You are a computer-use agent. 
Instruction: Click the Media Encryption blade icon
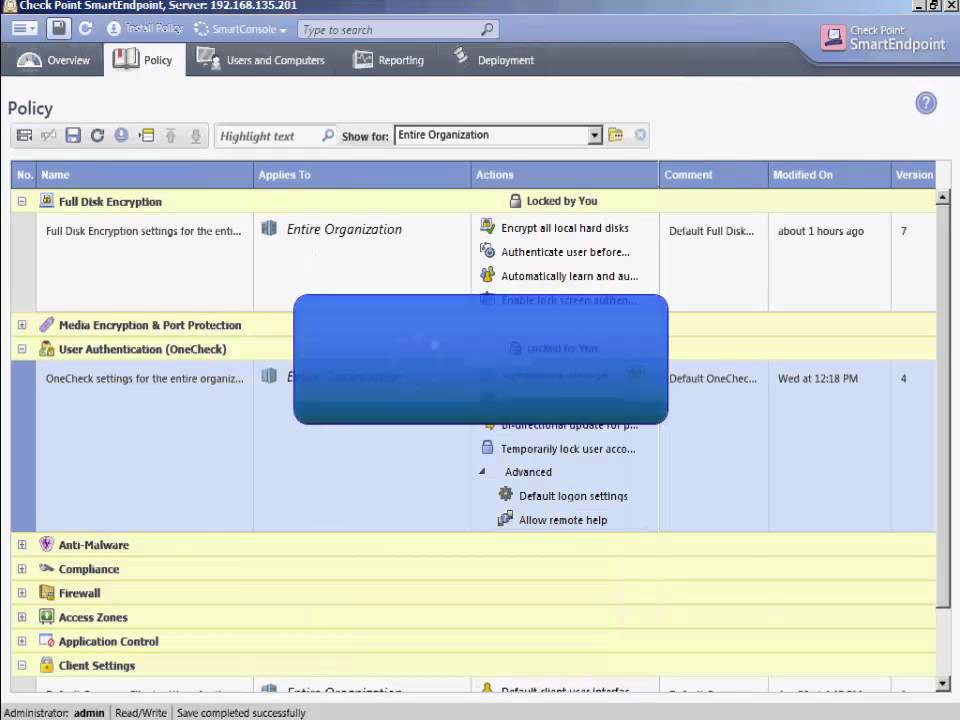47,324
